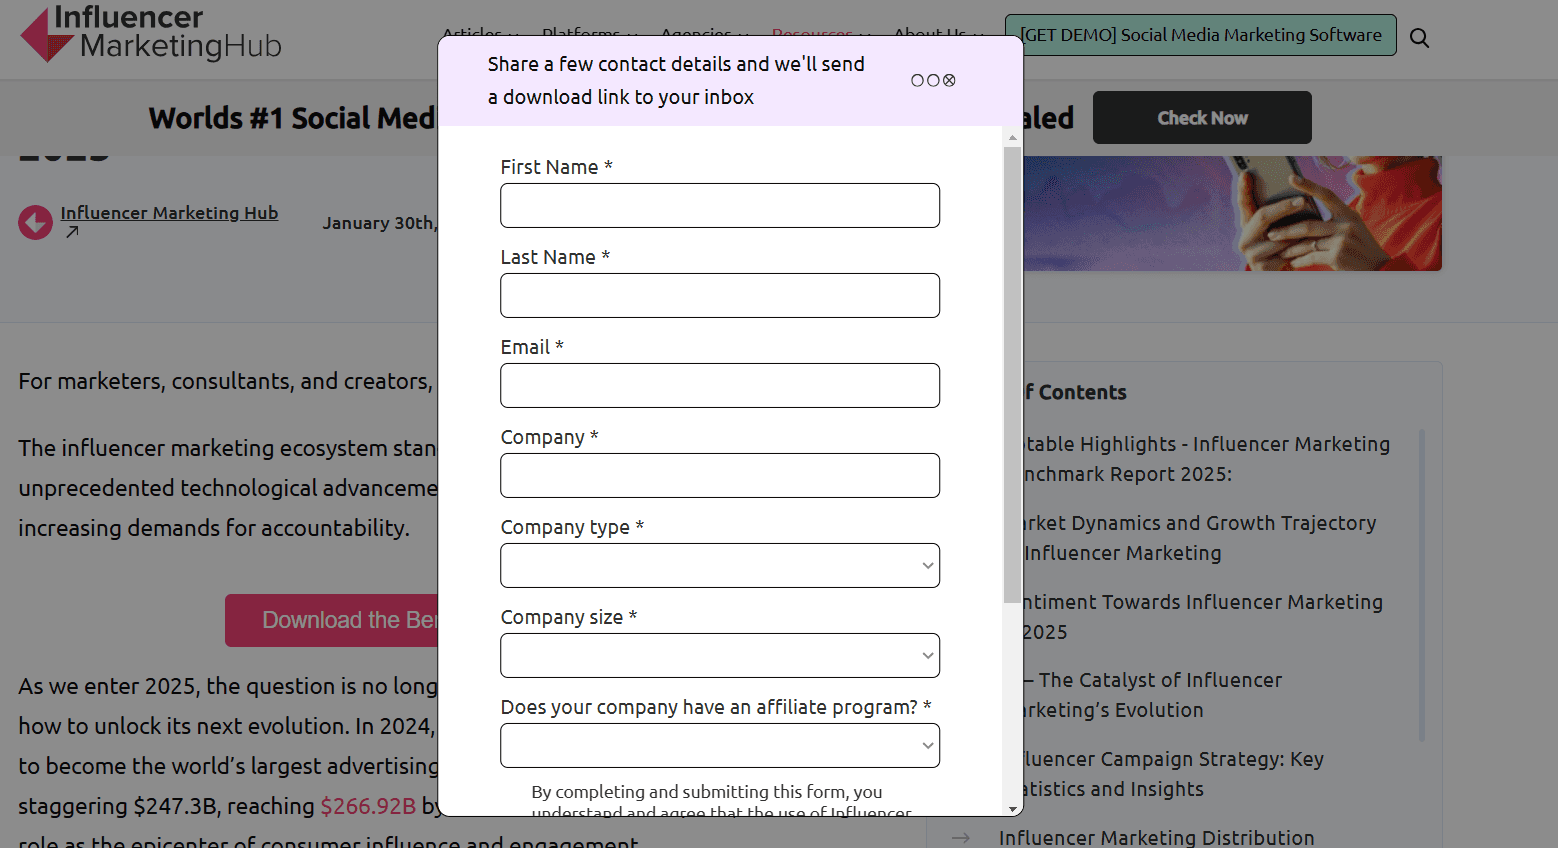Click the Check Now button
This screenshot has width=1558, height=848.
pyautogui.click(x=1202, y=118)
